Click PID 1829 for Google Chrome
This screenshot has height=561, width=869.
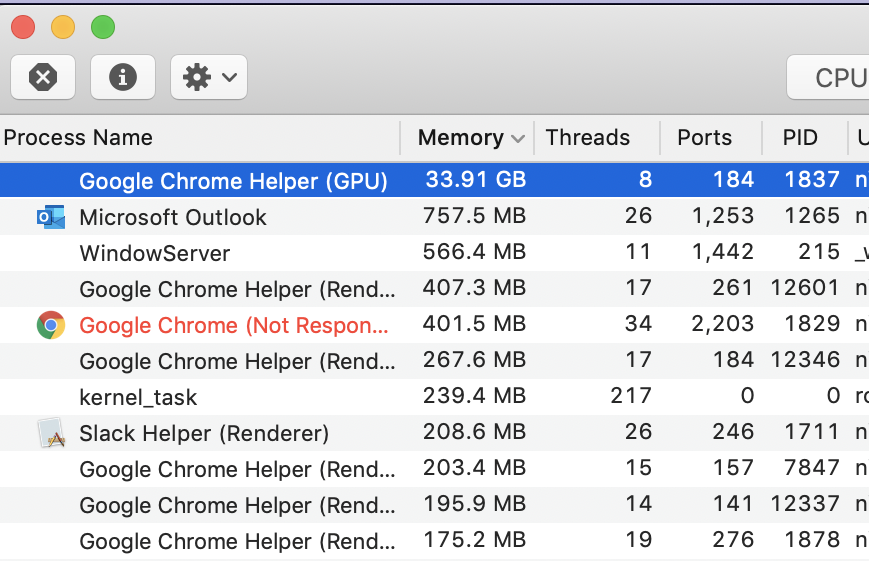pos(812,324)
